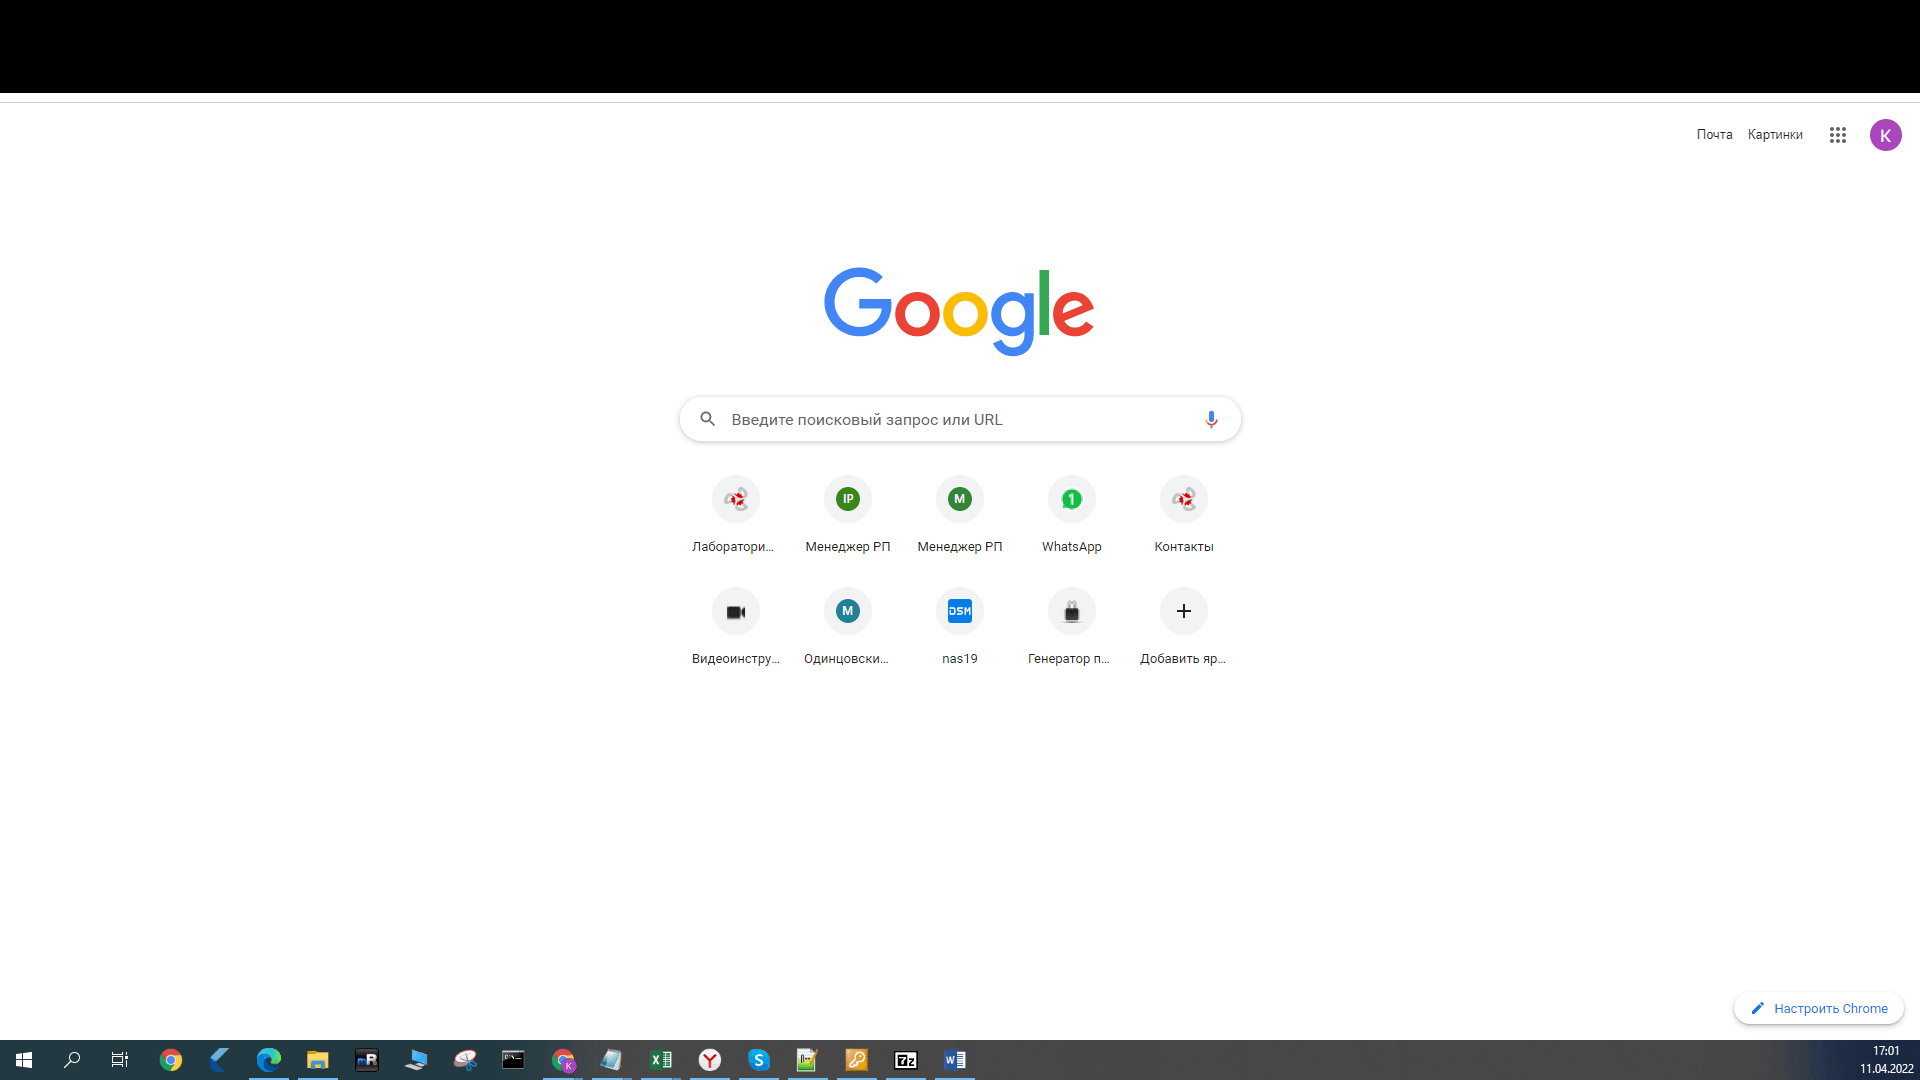
Task: Click the Google logo
Action: (959, 311)
